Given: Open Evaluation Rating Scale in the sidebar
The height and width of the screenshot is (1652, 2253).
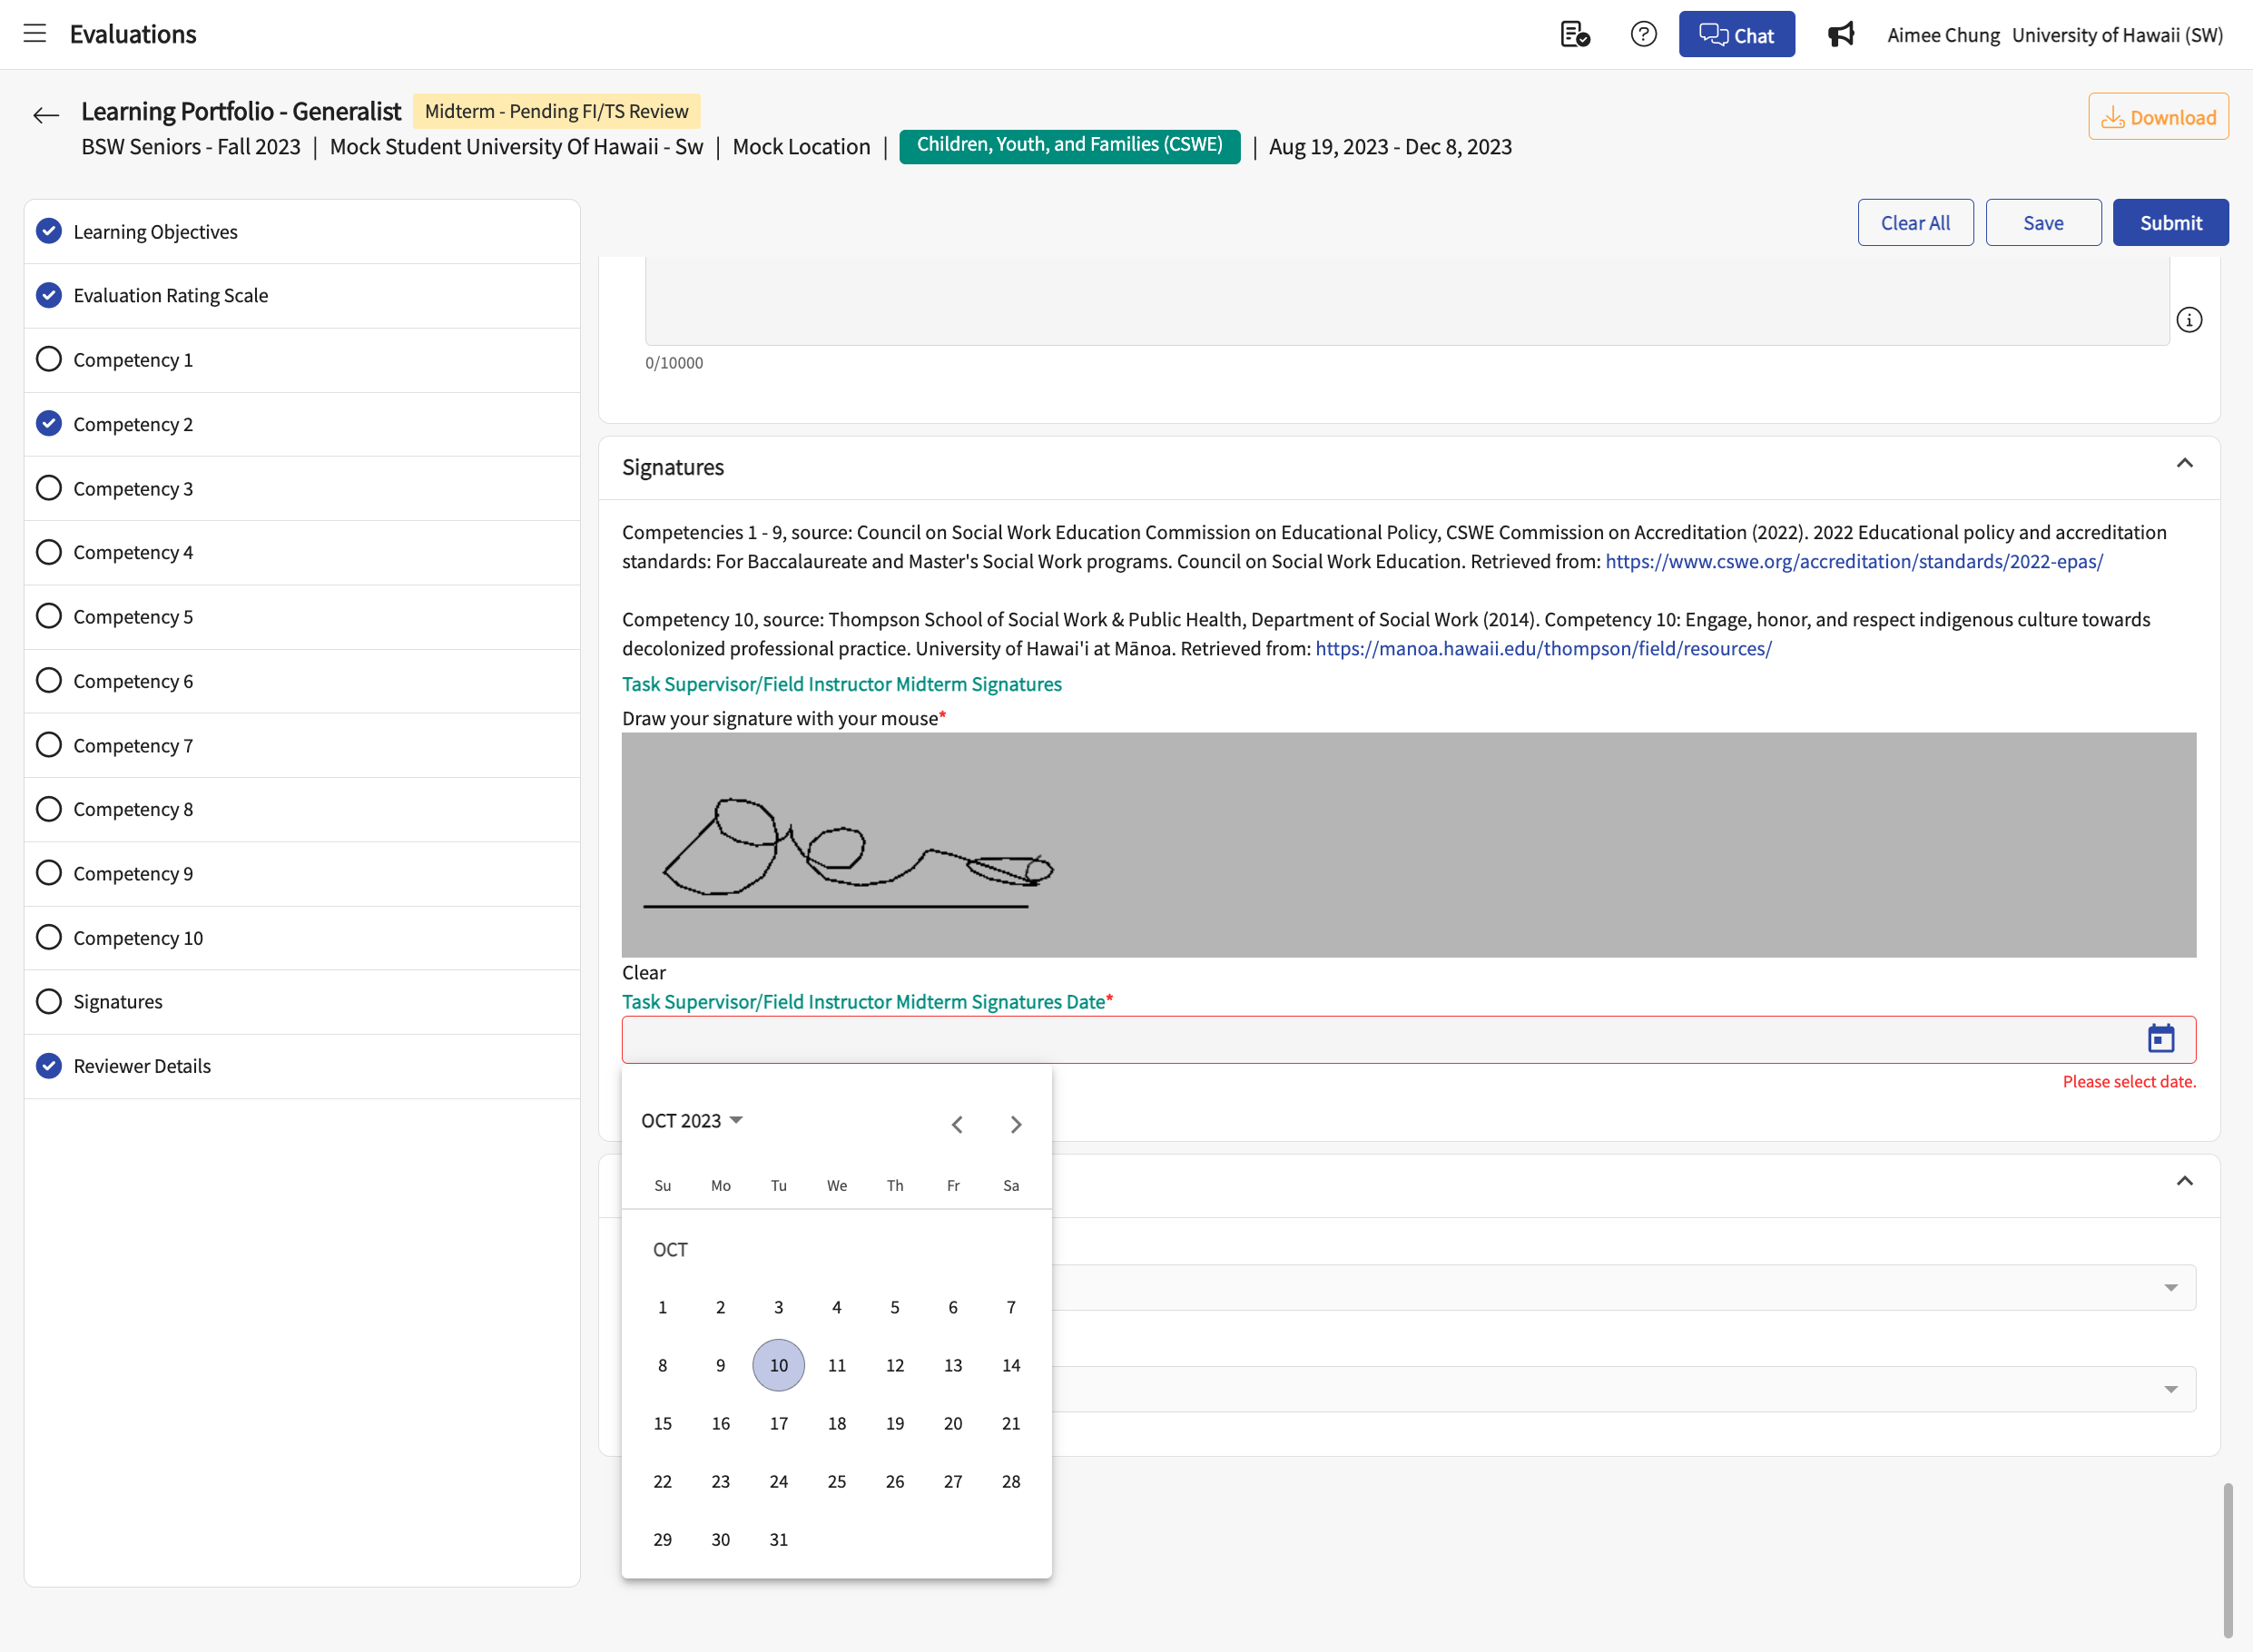Looking at the screenshot, I should [302, 295].
